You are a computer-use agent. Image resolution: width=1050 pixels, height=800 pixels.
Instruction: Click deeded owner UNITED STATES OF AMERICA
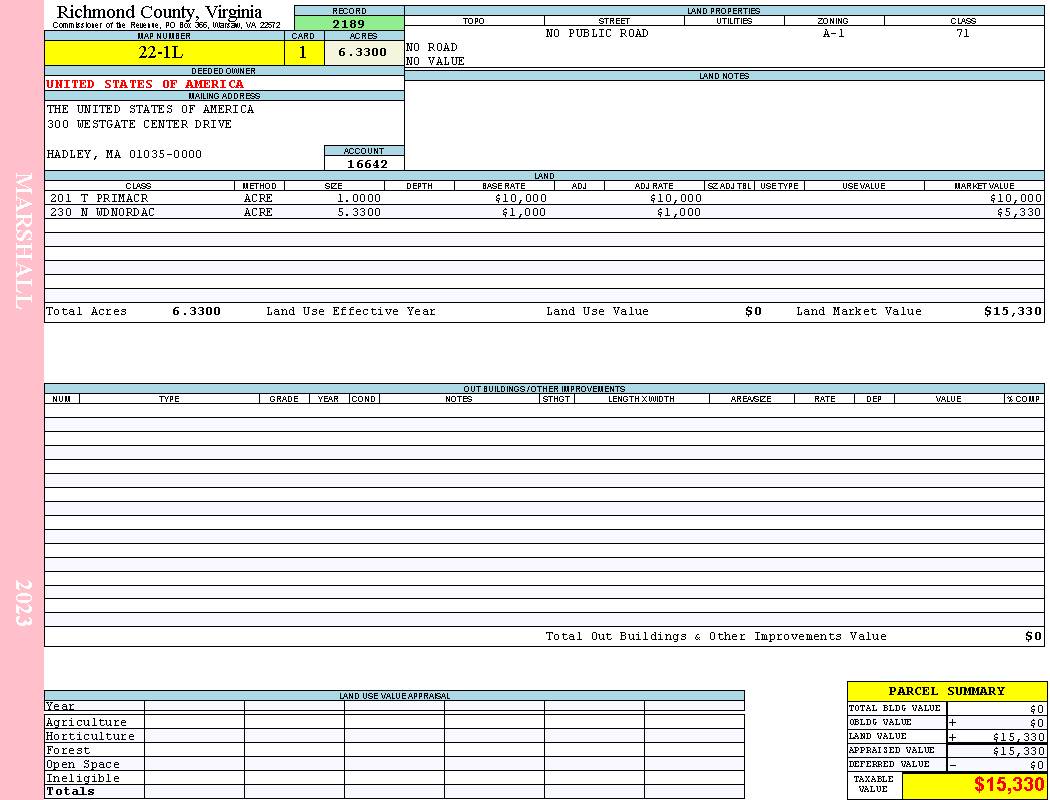[x=145, y=84]
